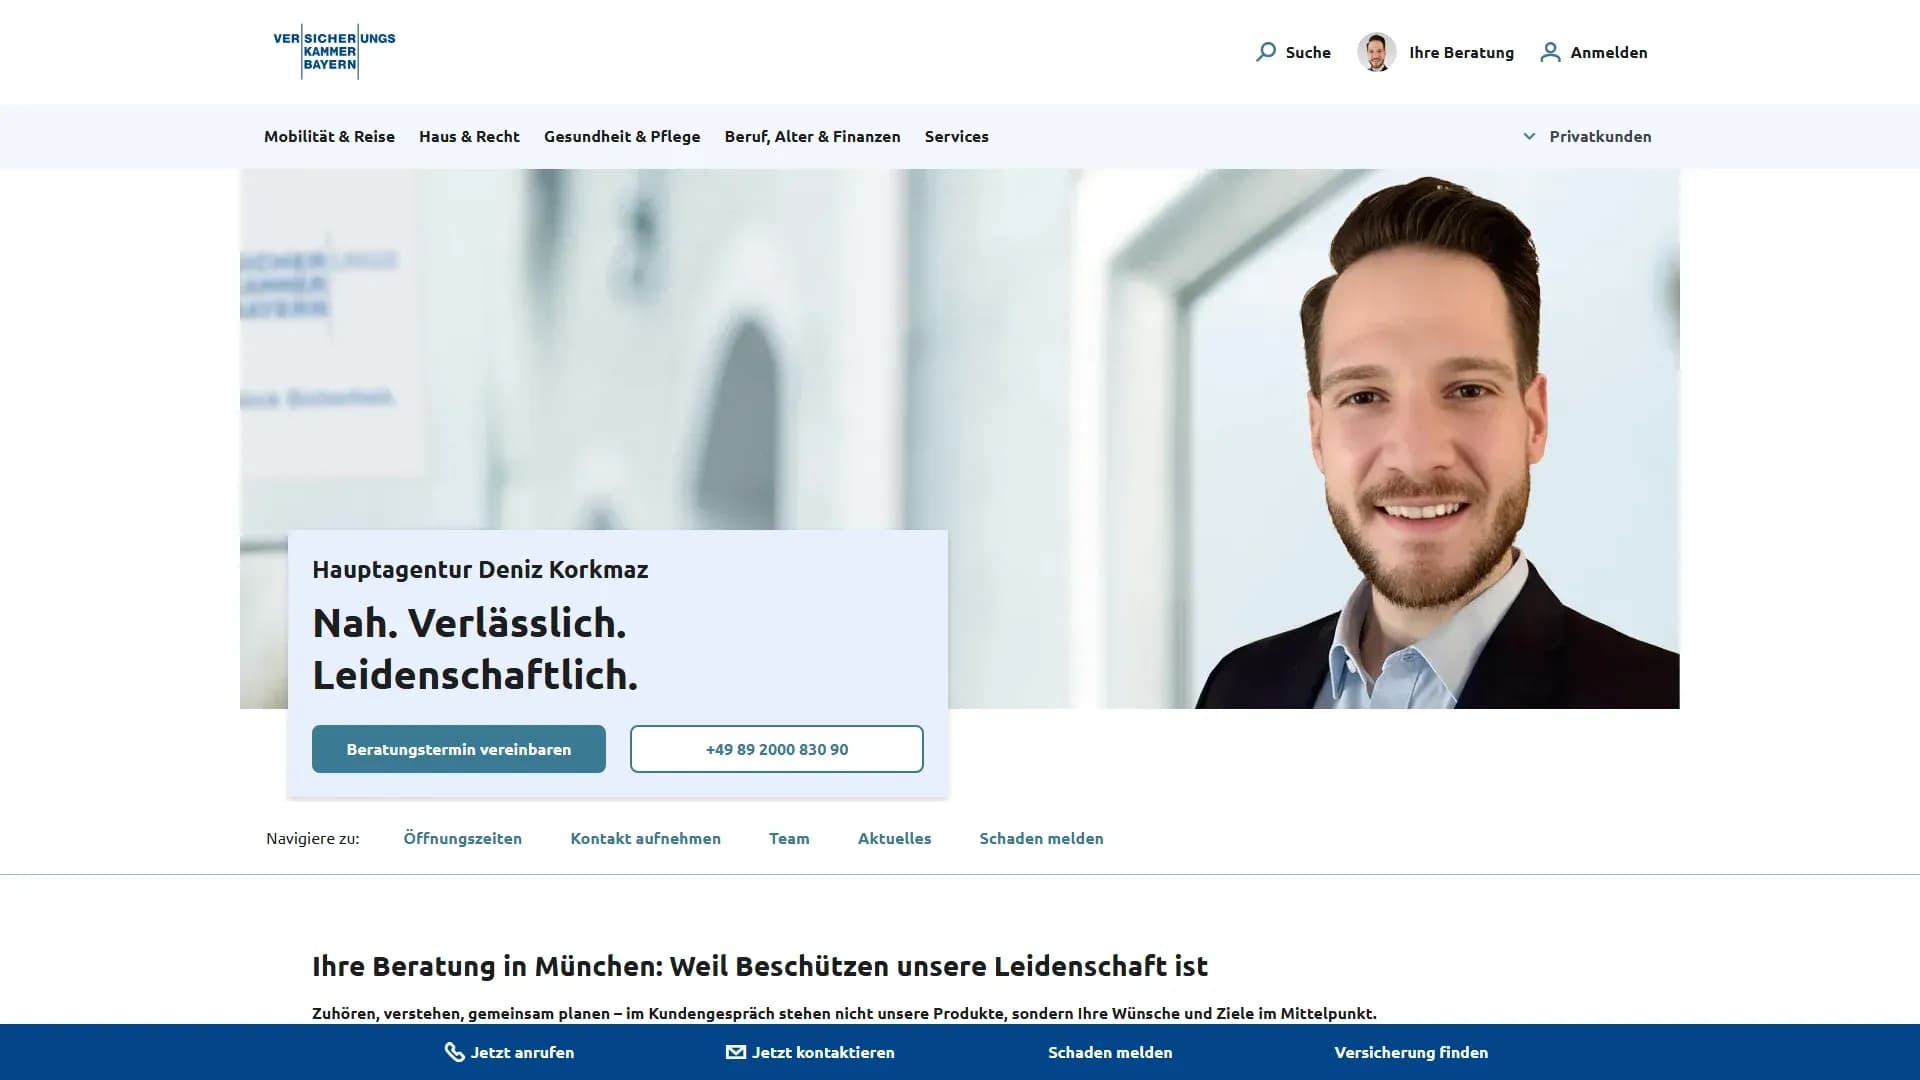Click the phone icon in bottom bar

pos(454,1052)
